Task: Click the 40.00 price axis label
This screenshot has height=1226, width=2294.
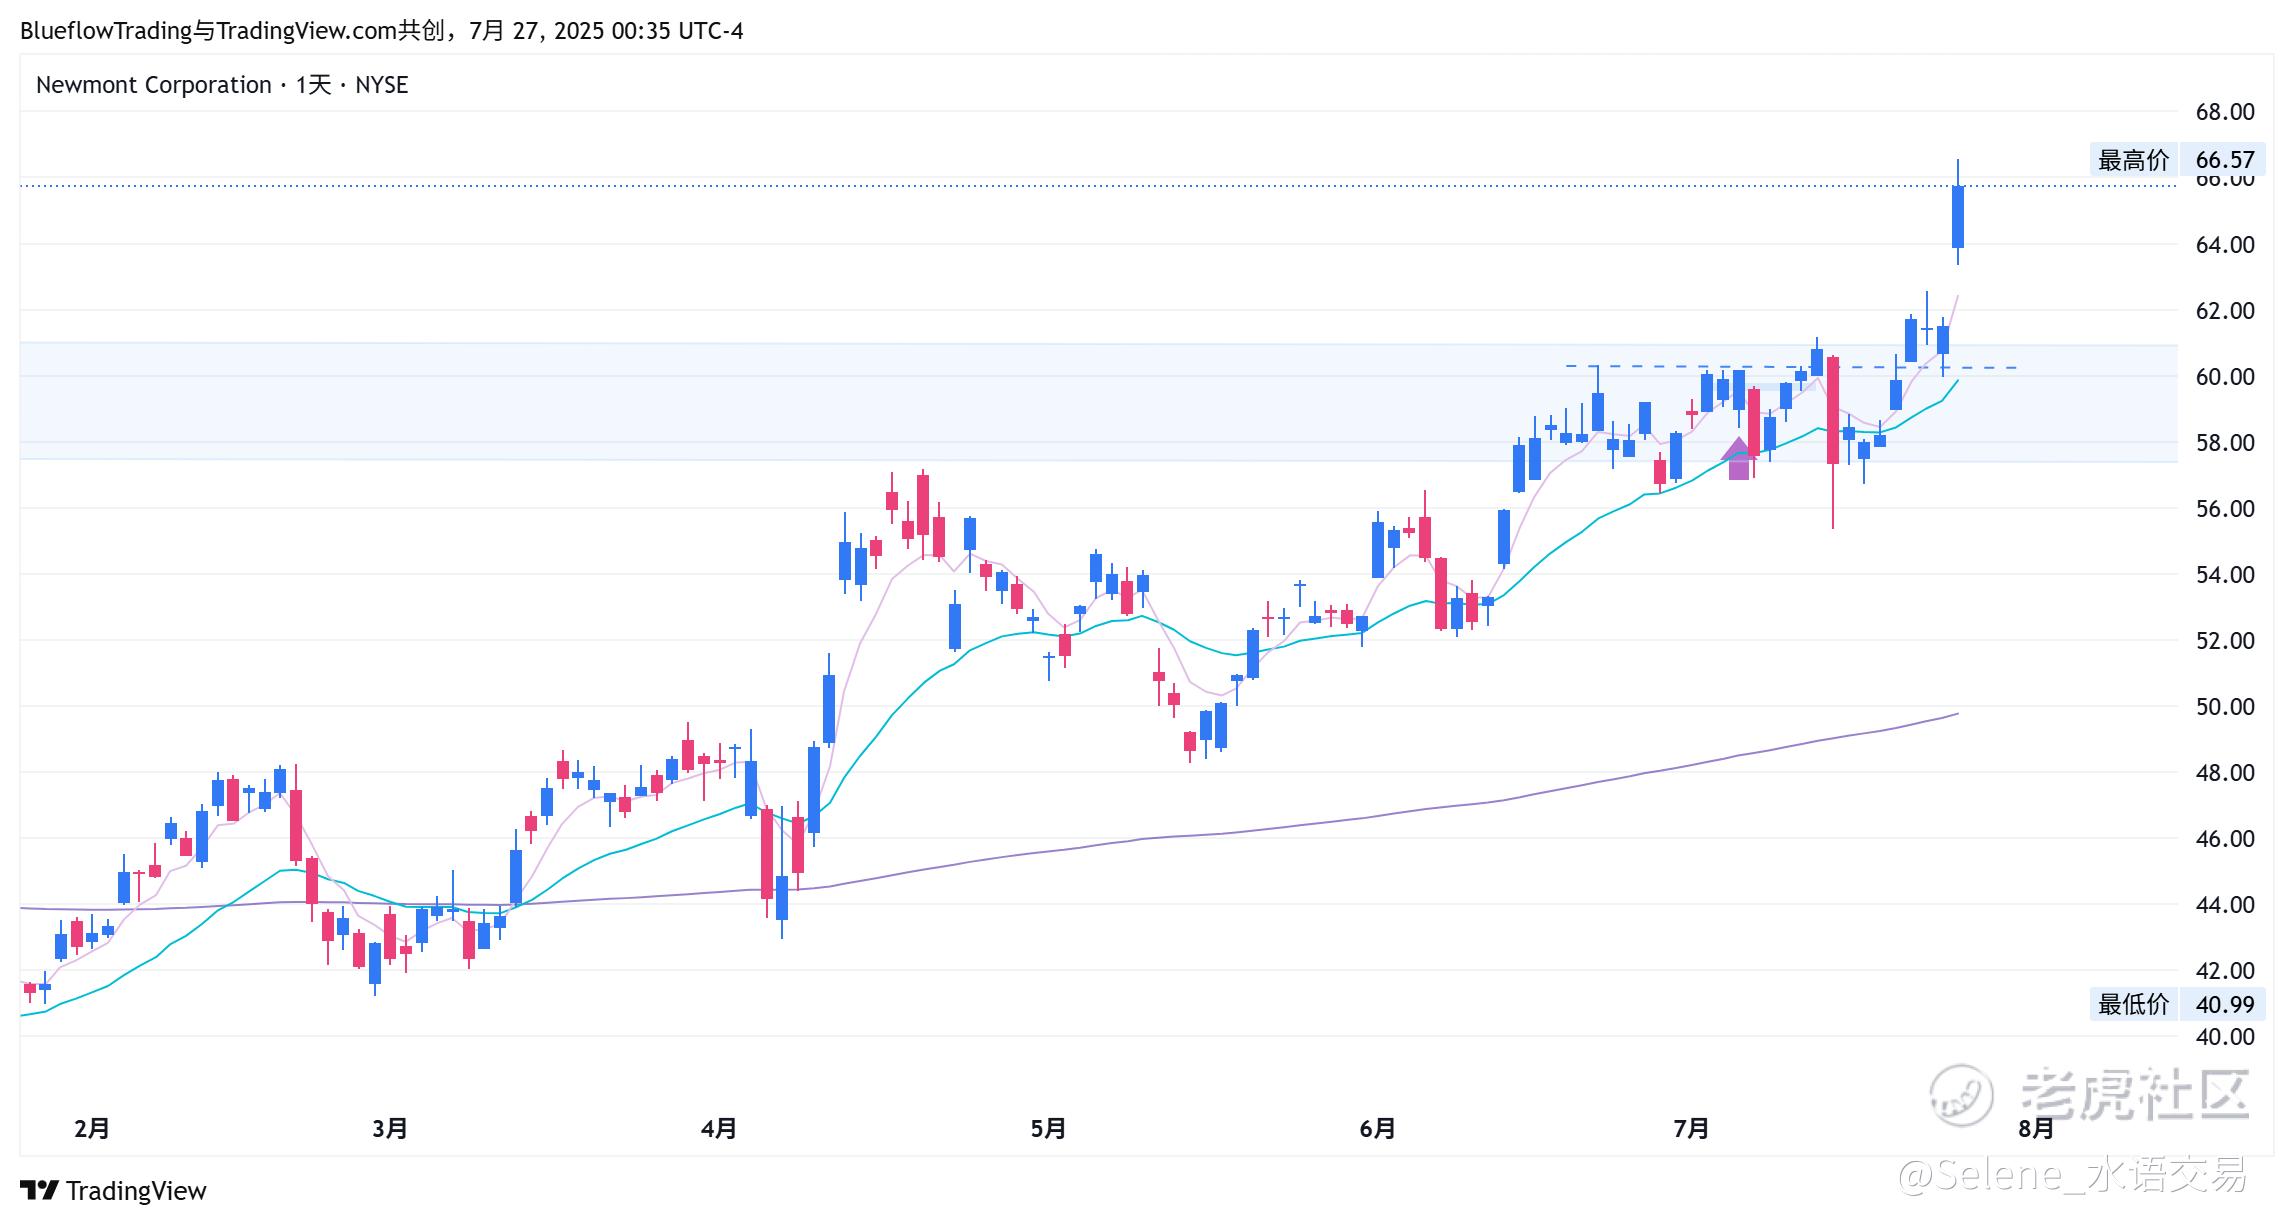Action: (x=2225, y=1037)
